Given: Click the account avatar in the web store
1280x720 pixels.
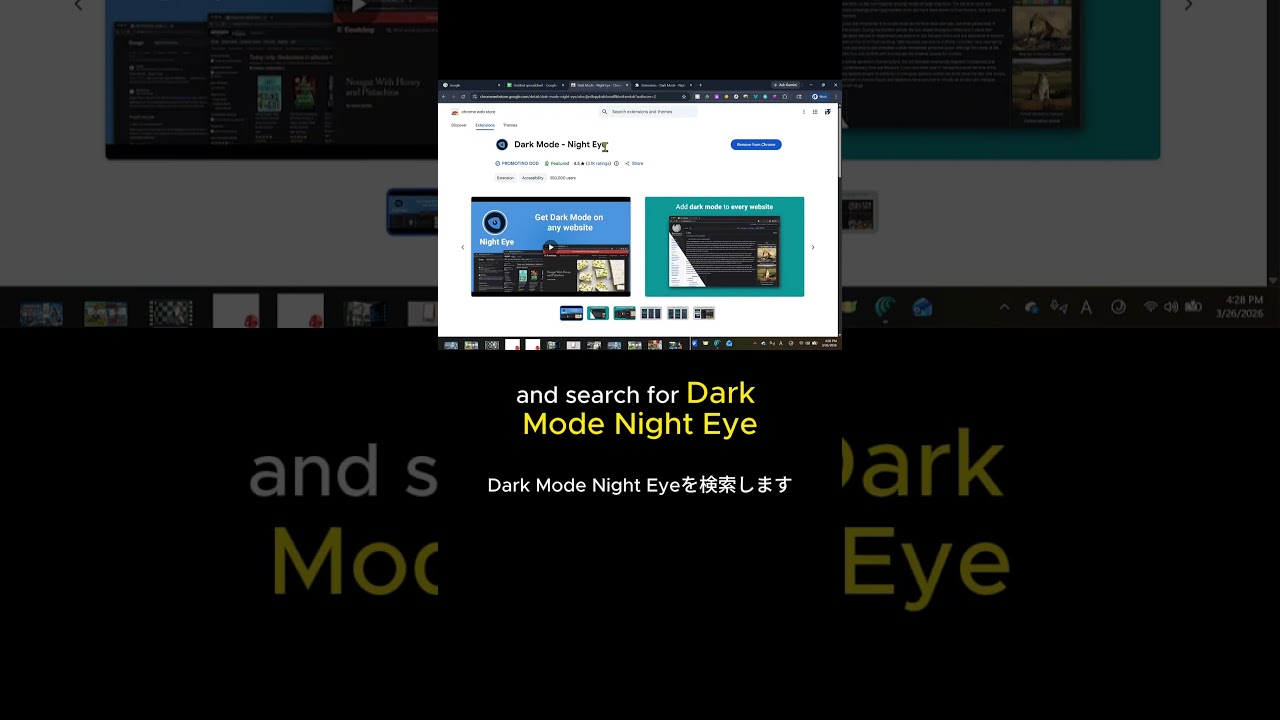Looking at the screenshot, I should (828, 112).
